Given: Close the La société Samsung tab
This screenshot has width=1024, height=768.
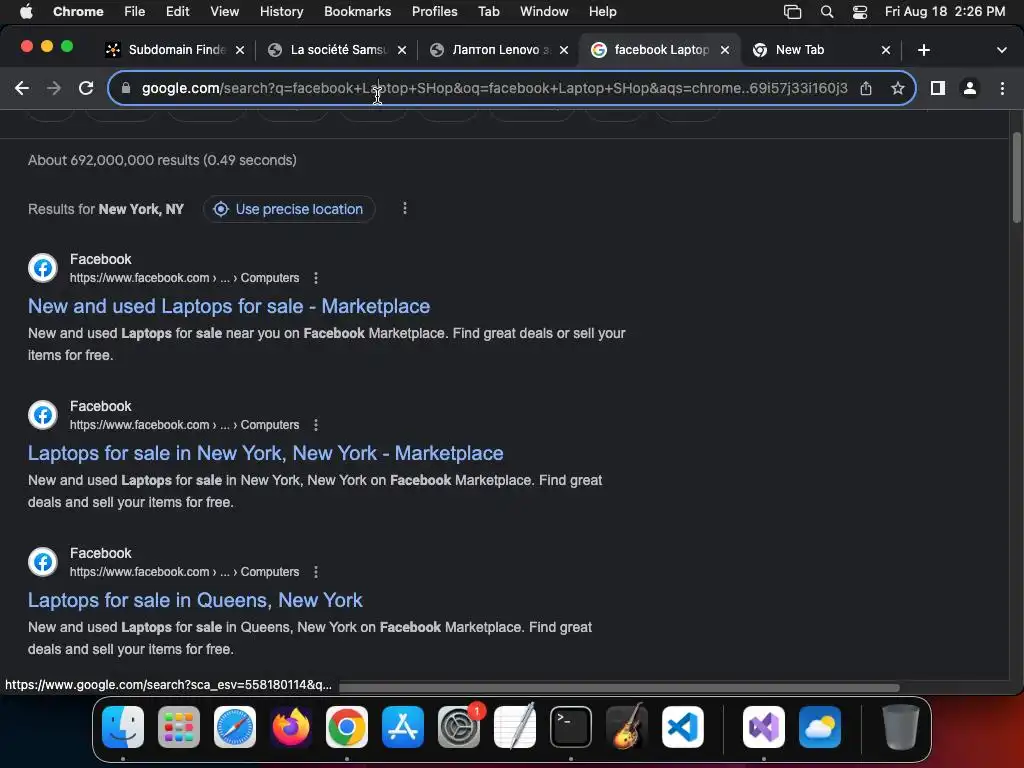Looking at the screenshot, I should click(402, 50).
